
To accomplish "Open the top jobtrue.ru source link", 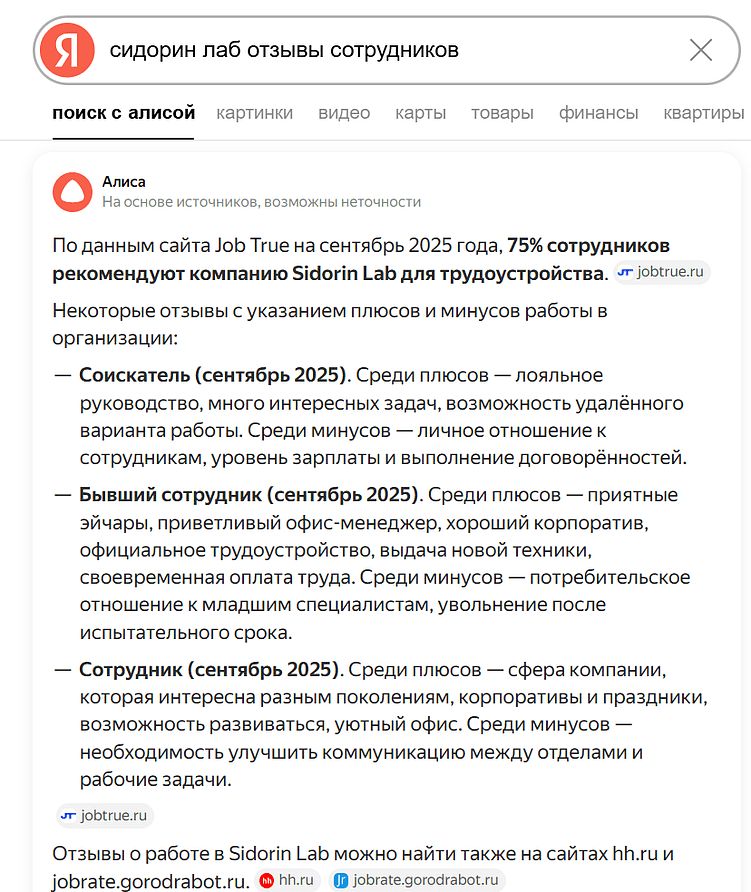I will [661, 272].
